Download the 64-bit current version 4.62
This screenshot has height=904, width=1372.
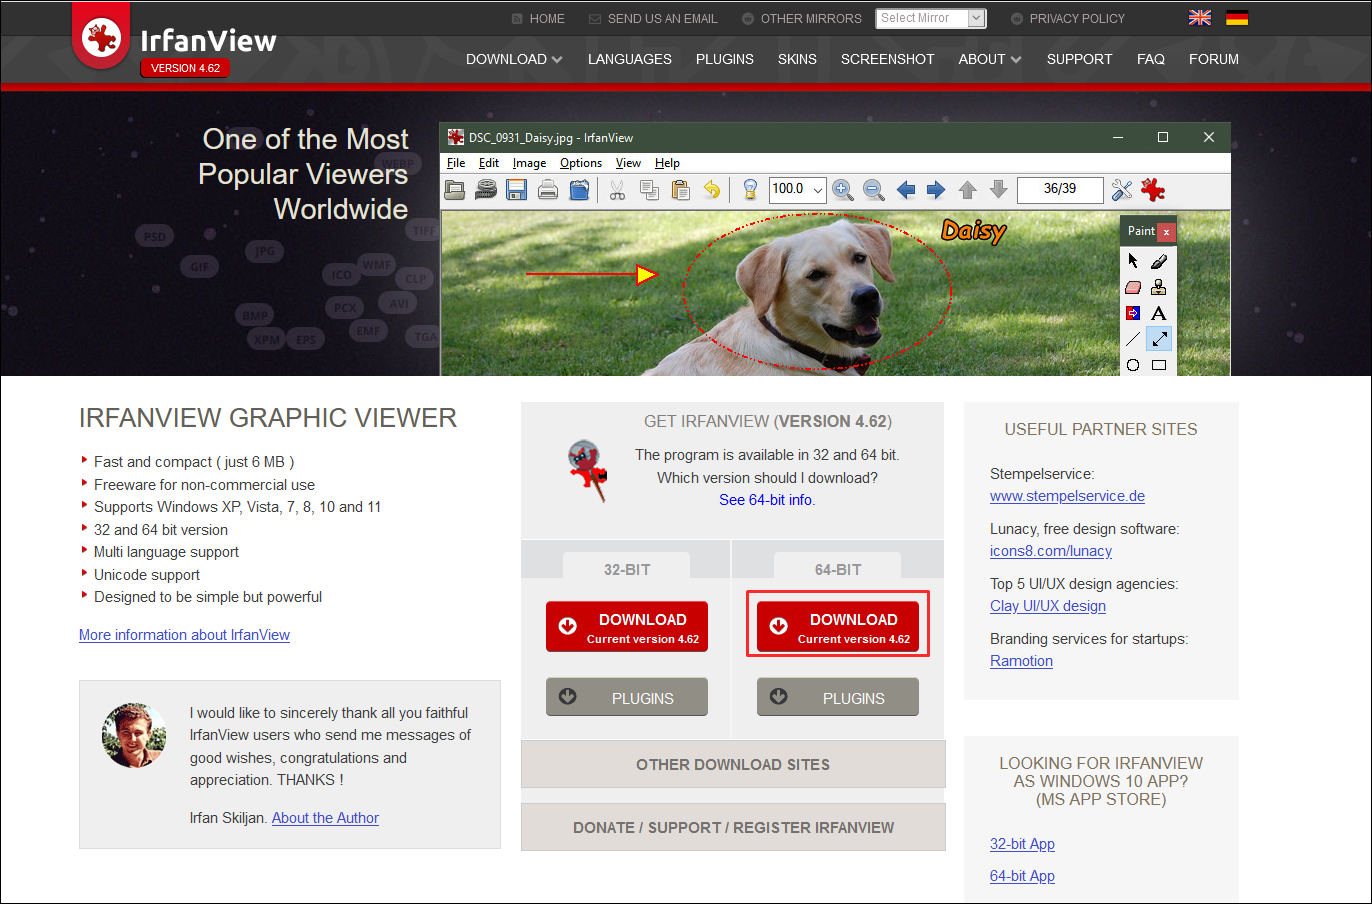838,627
